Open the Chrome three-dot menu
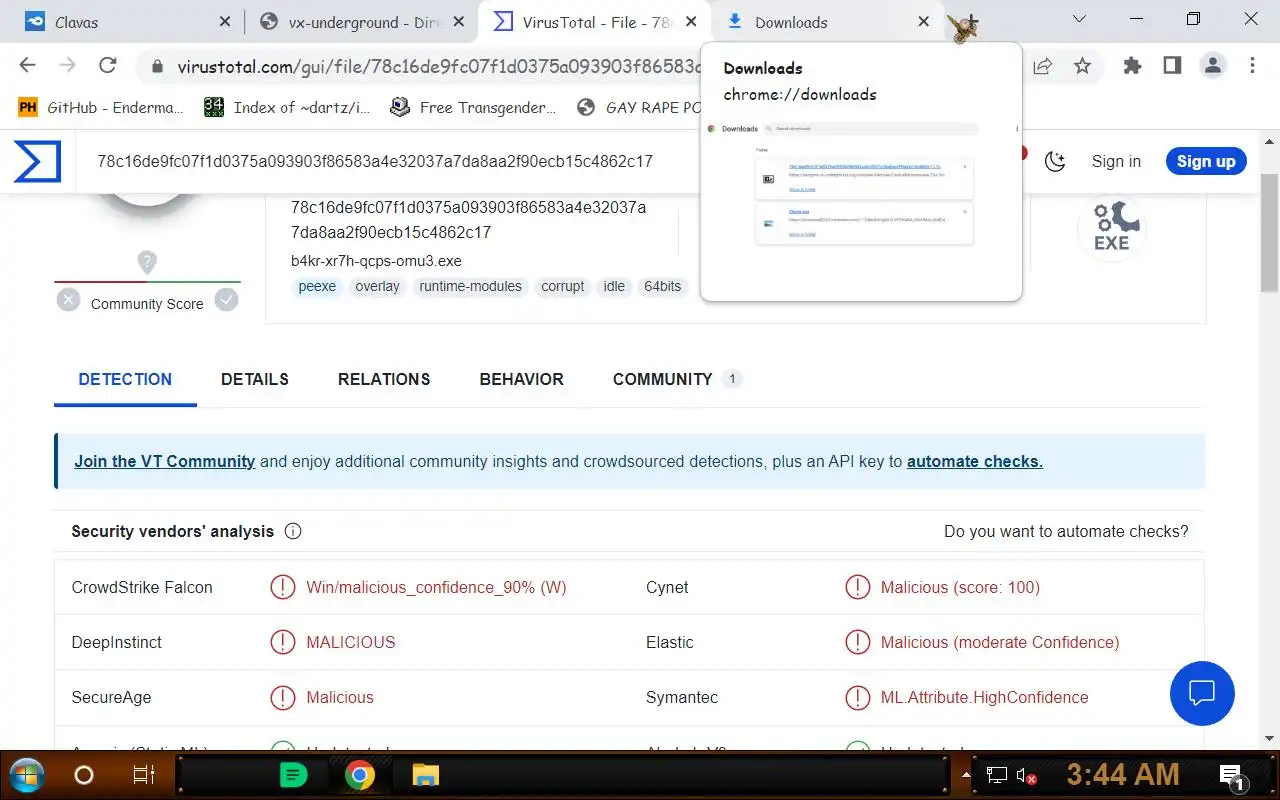The height and width of the screenshot is (800, 1280). tap(1252, 66)
